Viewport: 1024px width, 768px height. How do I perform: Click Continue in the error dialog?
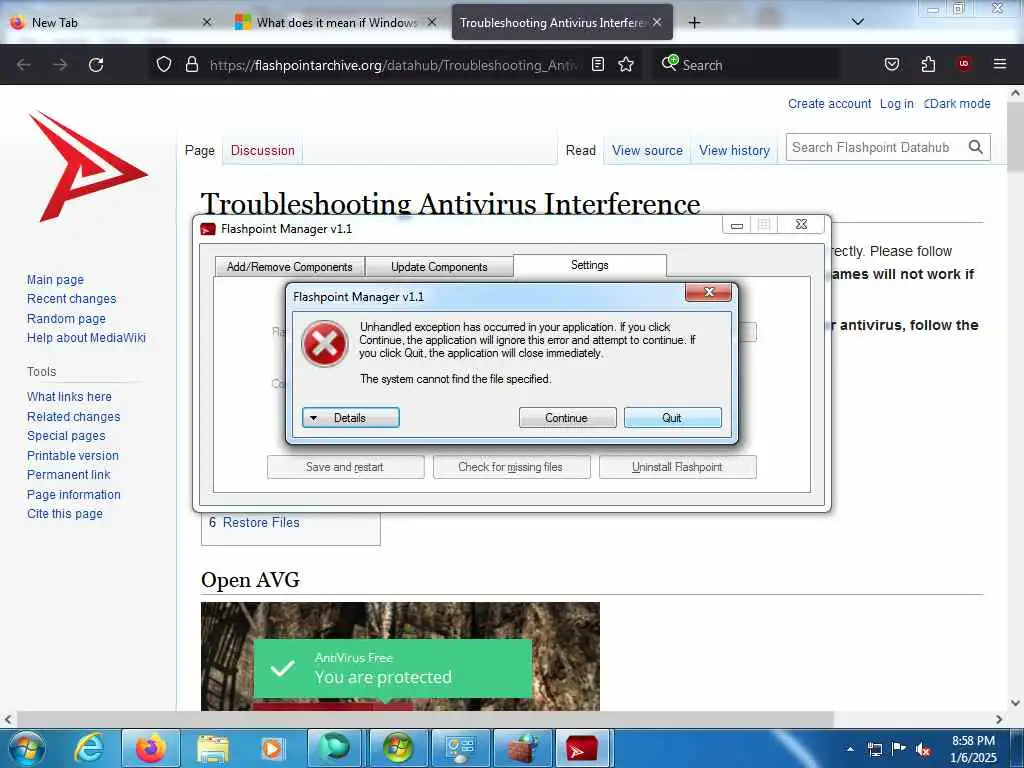pyautogui.click(x=568, y=418)
